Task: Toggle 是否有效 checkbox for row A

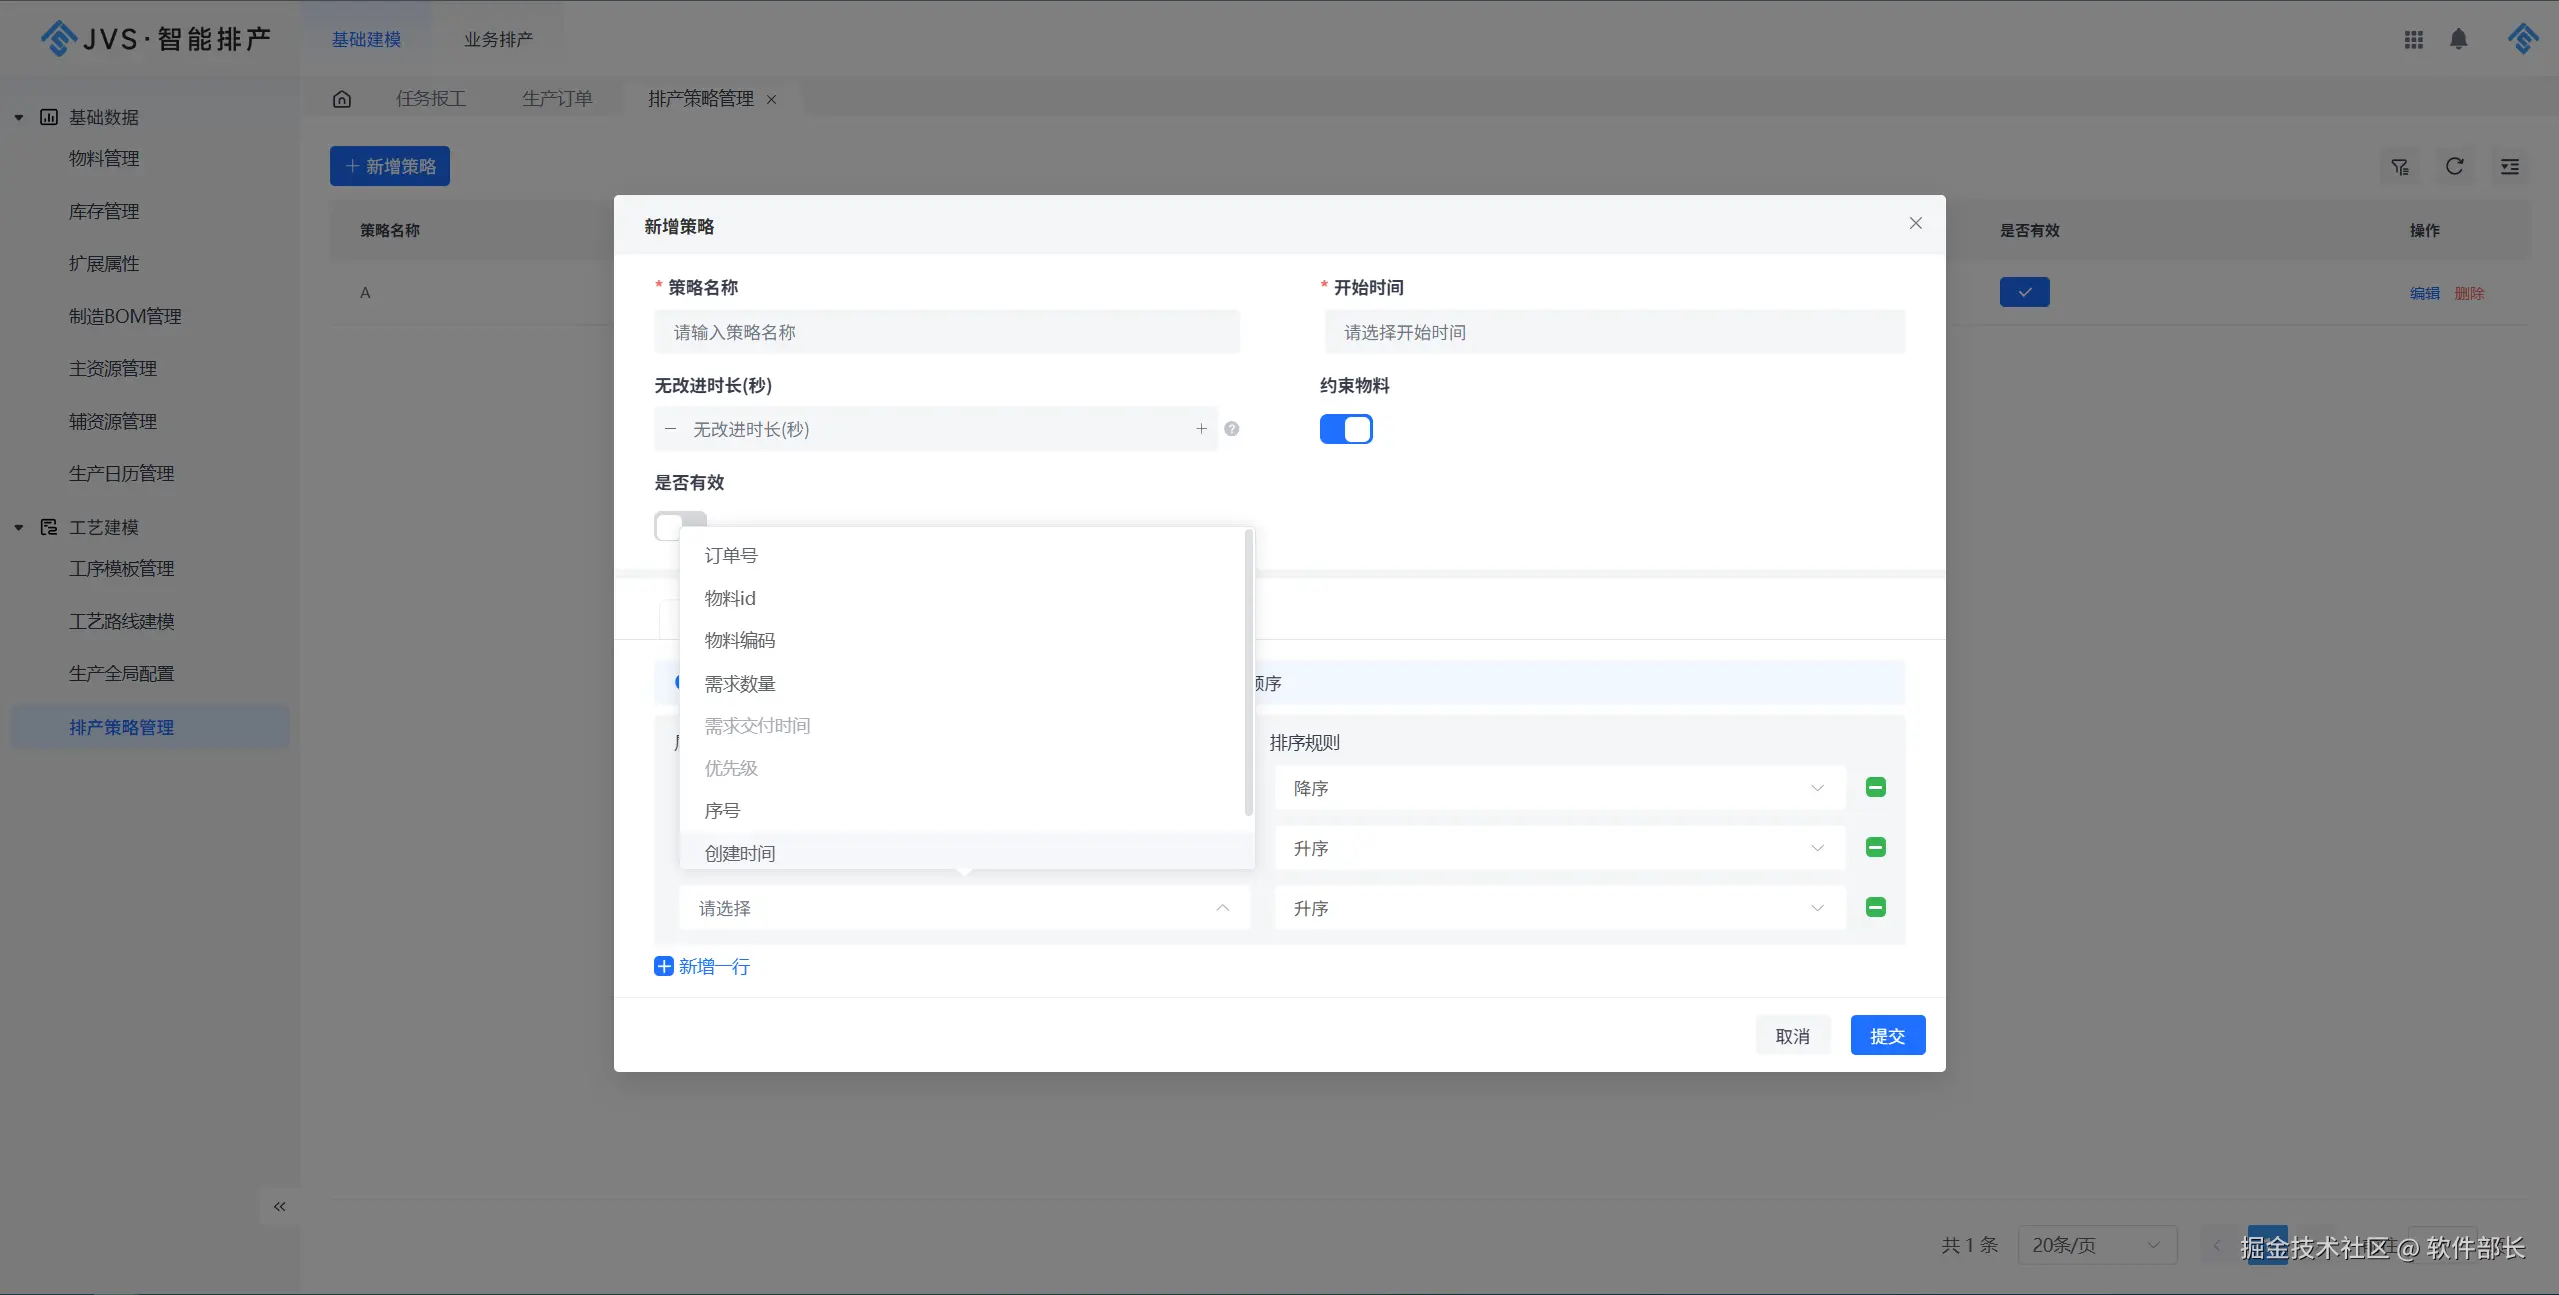Action: click(x=2024, y=292)
